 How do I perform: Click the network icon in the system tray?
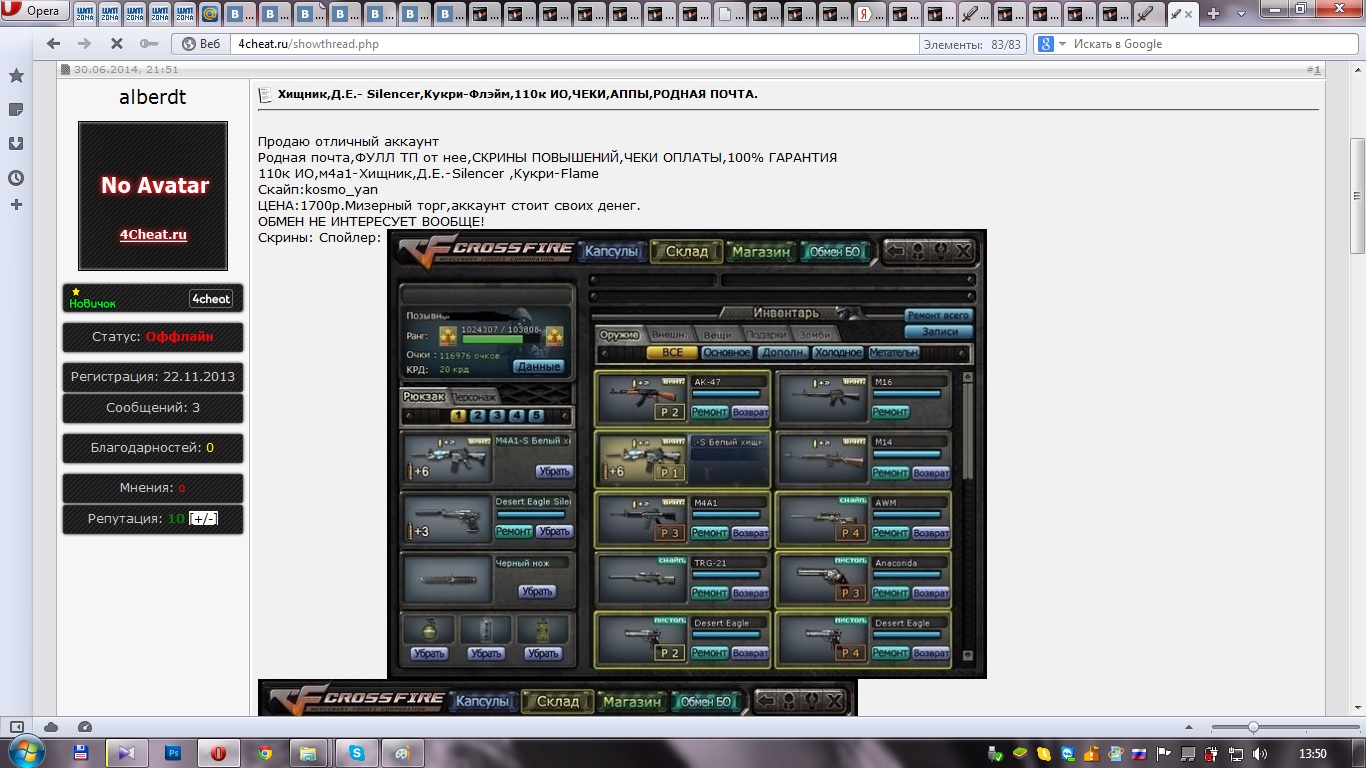click(1236, 753)
